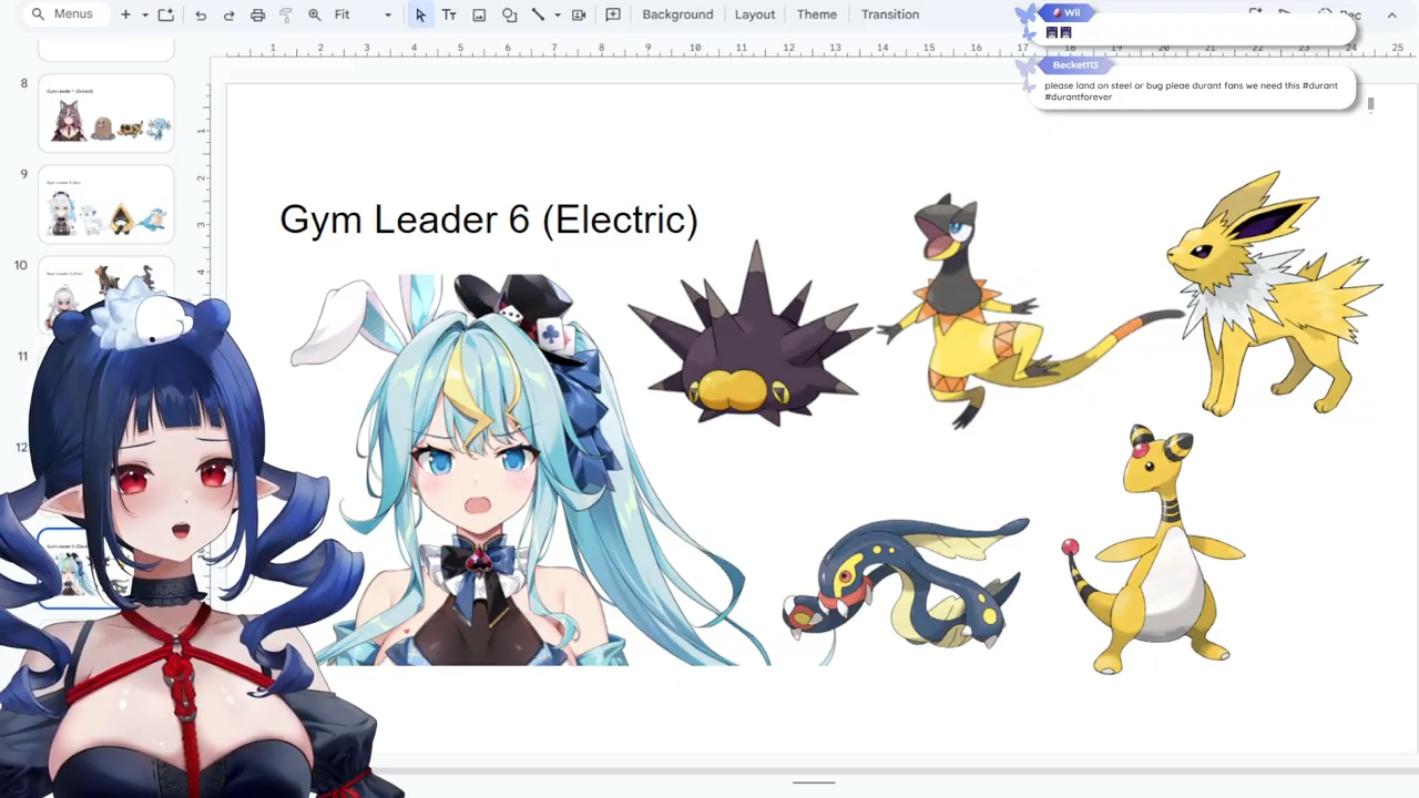1419x798 pixels.
Task: Select the Paint format tool
Action: pyautogui.click(x=286, y=15)
